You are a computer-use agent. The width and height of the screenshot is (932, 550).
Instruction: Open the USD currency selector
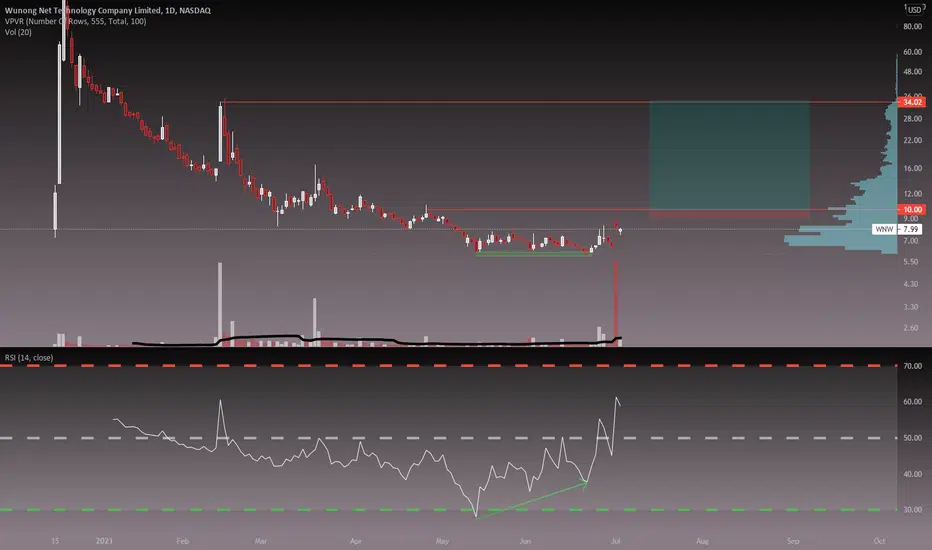(914, 10)
